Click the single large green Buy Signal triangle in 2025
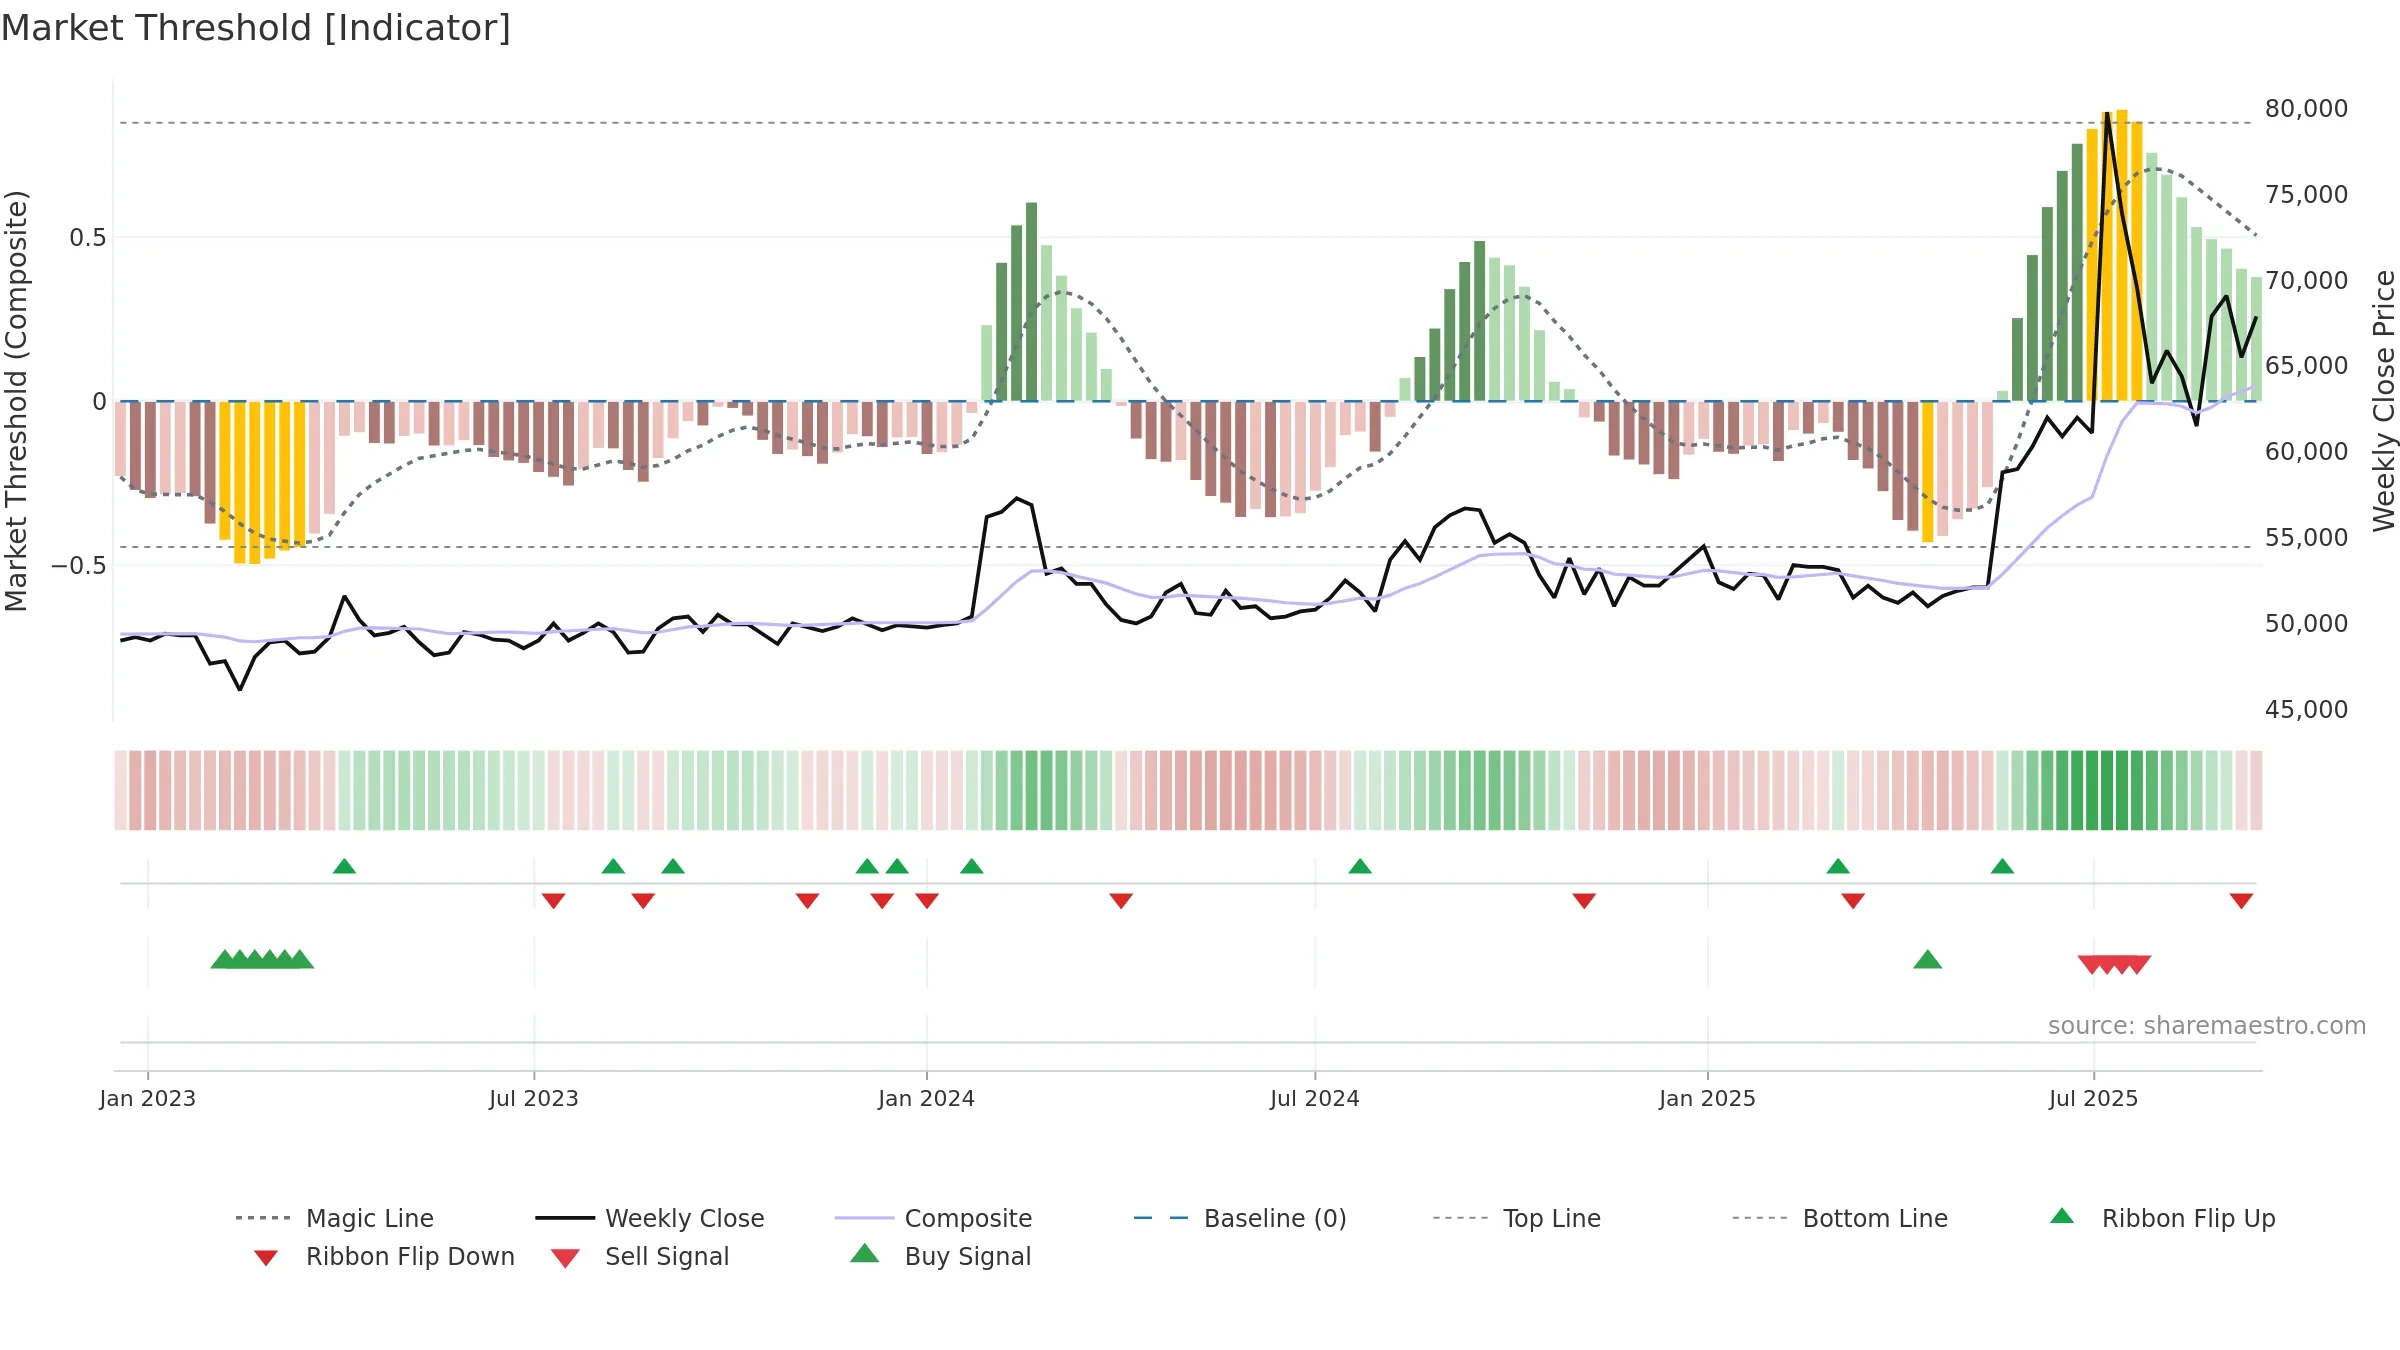The width and height of the screenshot is (2400, 1350). tap(1927, 960)
